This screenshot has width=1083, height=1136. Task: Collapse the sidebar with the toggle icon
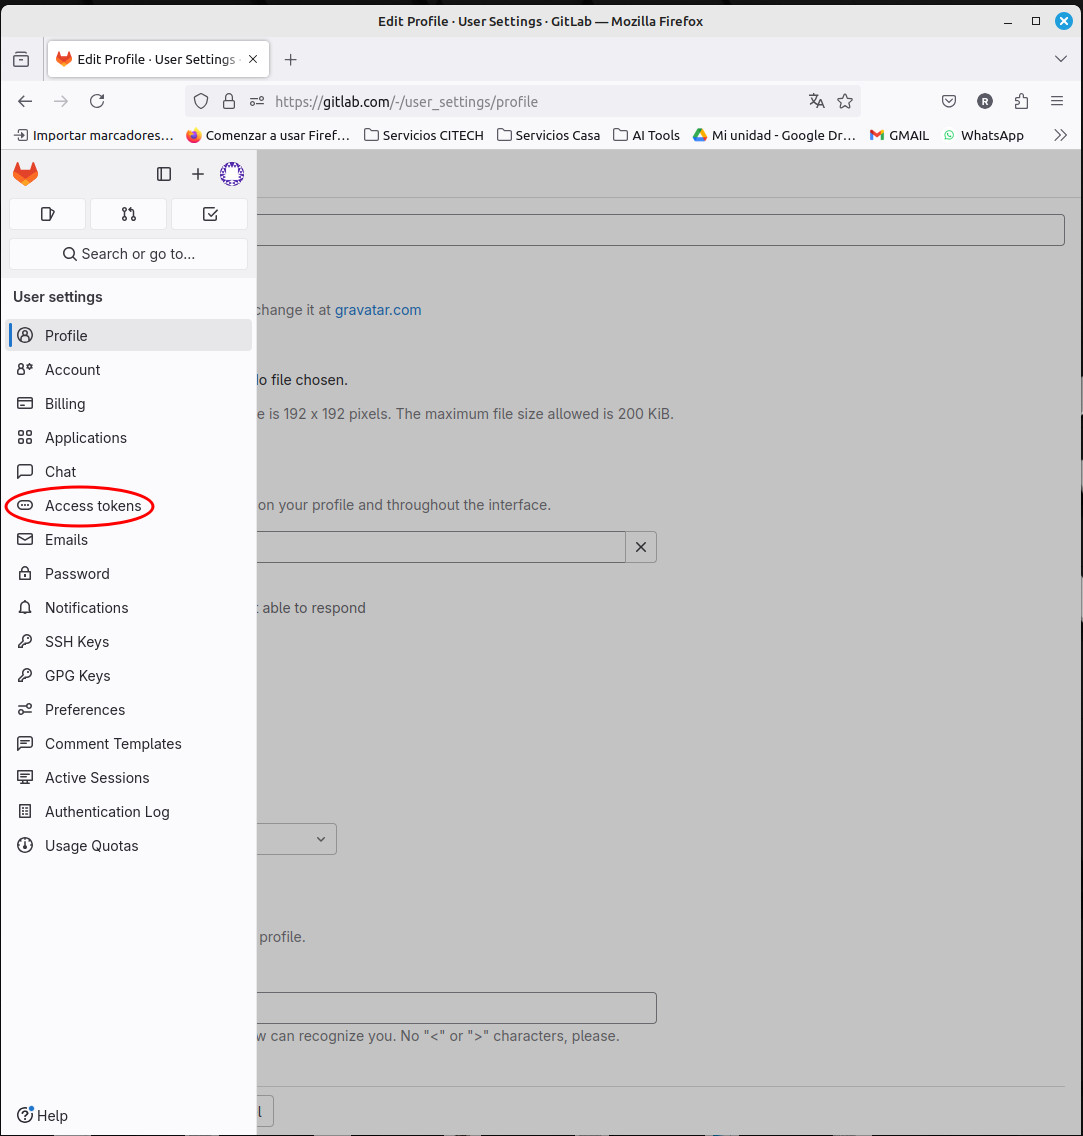164,174
